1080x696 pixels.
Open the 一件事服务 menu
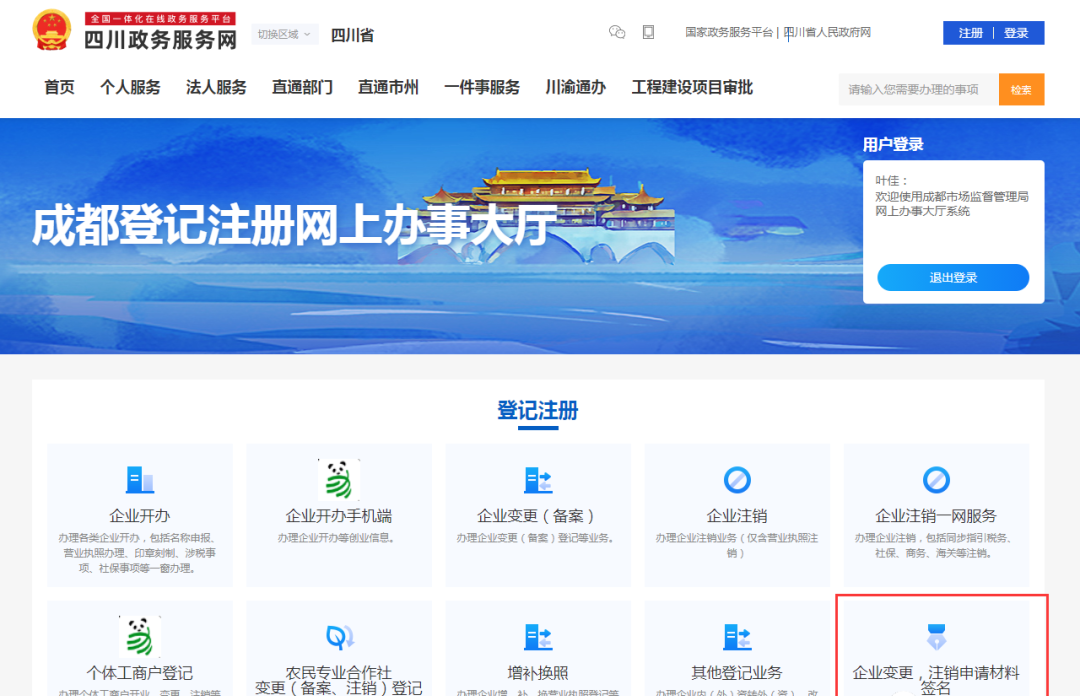coord(482,88)
